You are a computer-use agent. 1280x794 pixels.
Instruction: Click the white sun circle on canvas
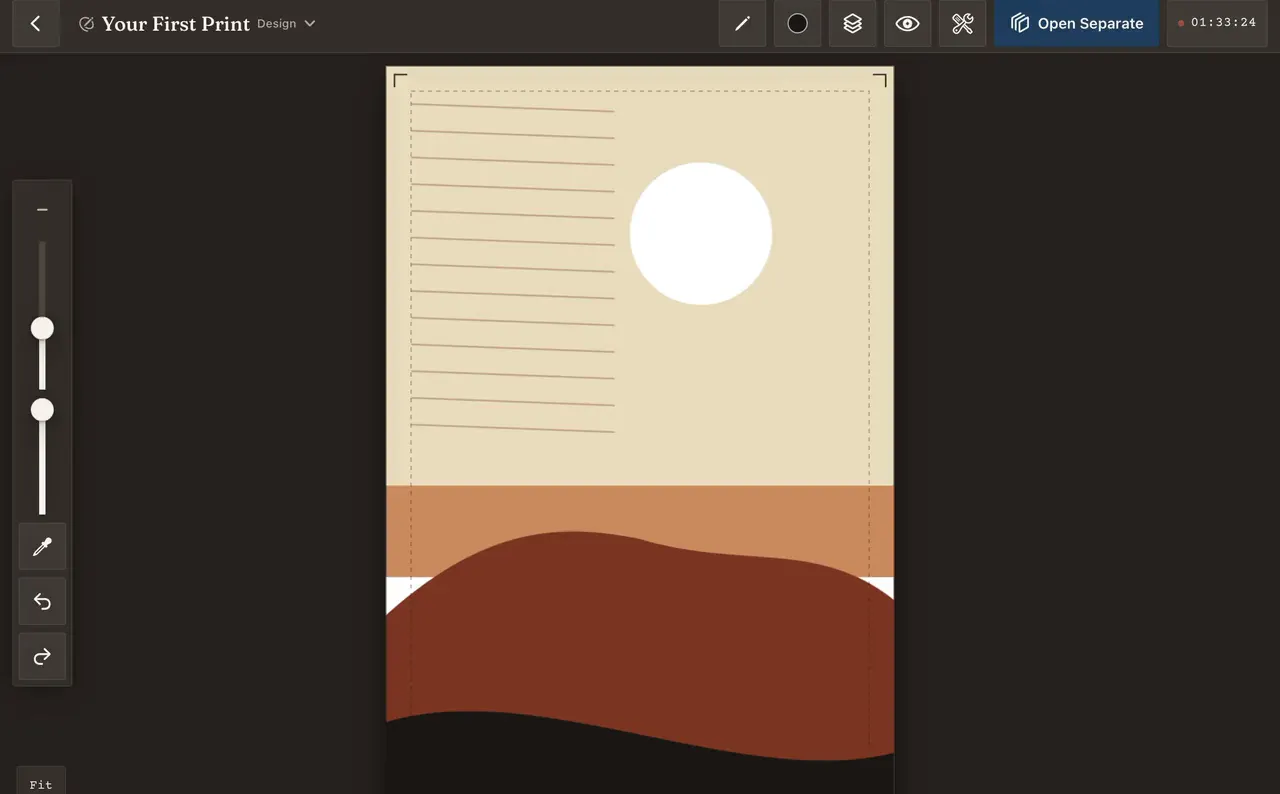click(701, 233)
